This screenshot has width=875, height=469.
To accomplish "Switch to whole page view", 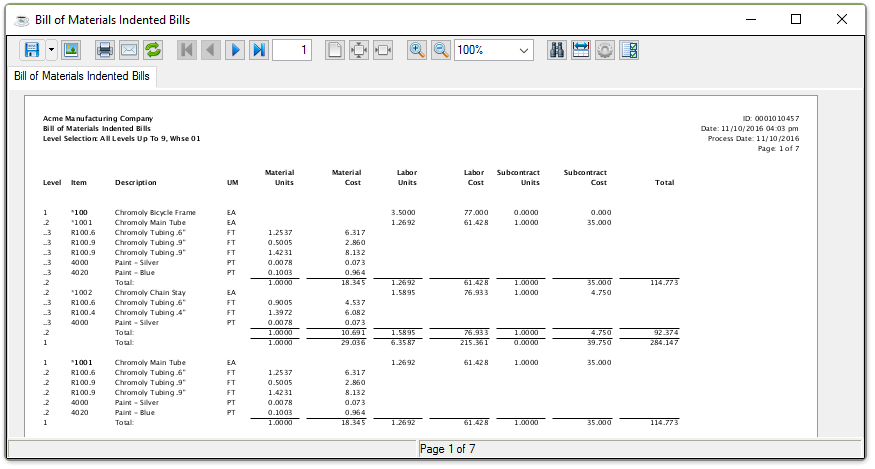I will (335, 49).
